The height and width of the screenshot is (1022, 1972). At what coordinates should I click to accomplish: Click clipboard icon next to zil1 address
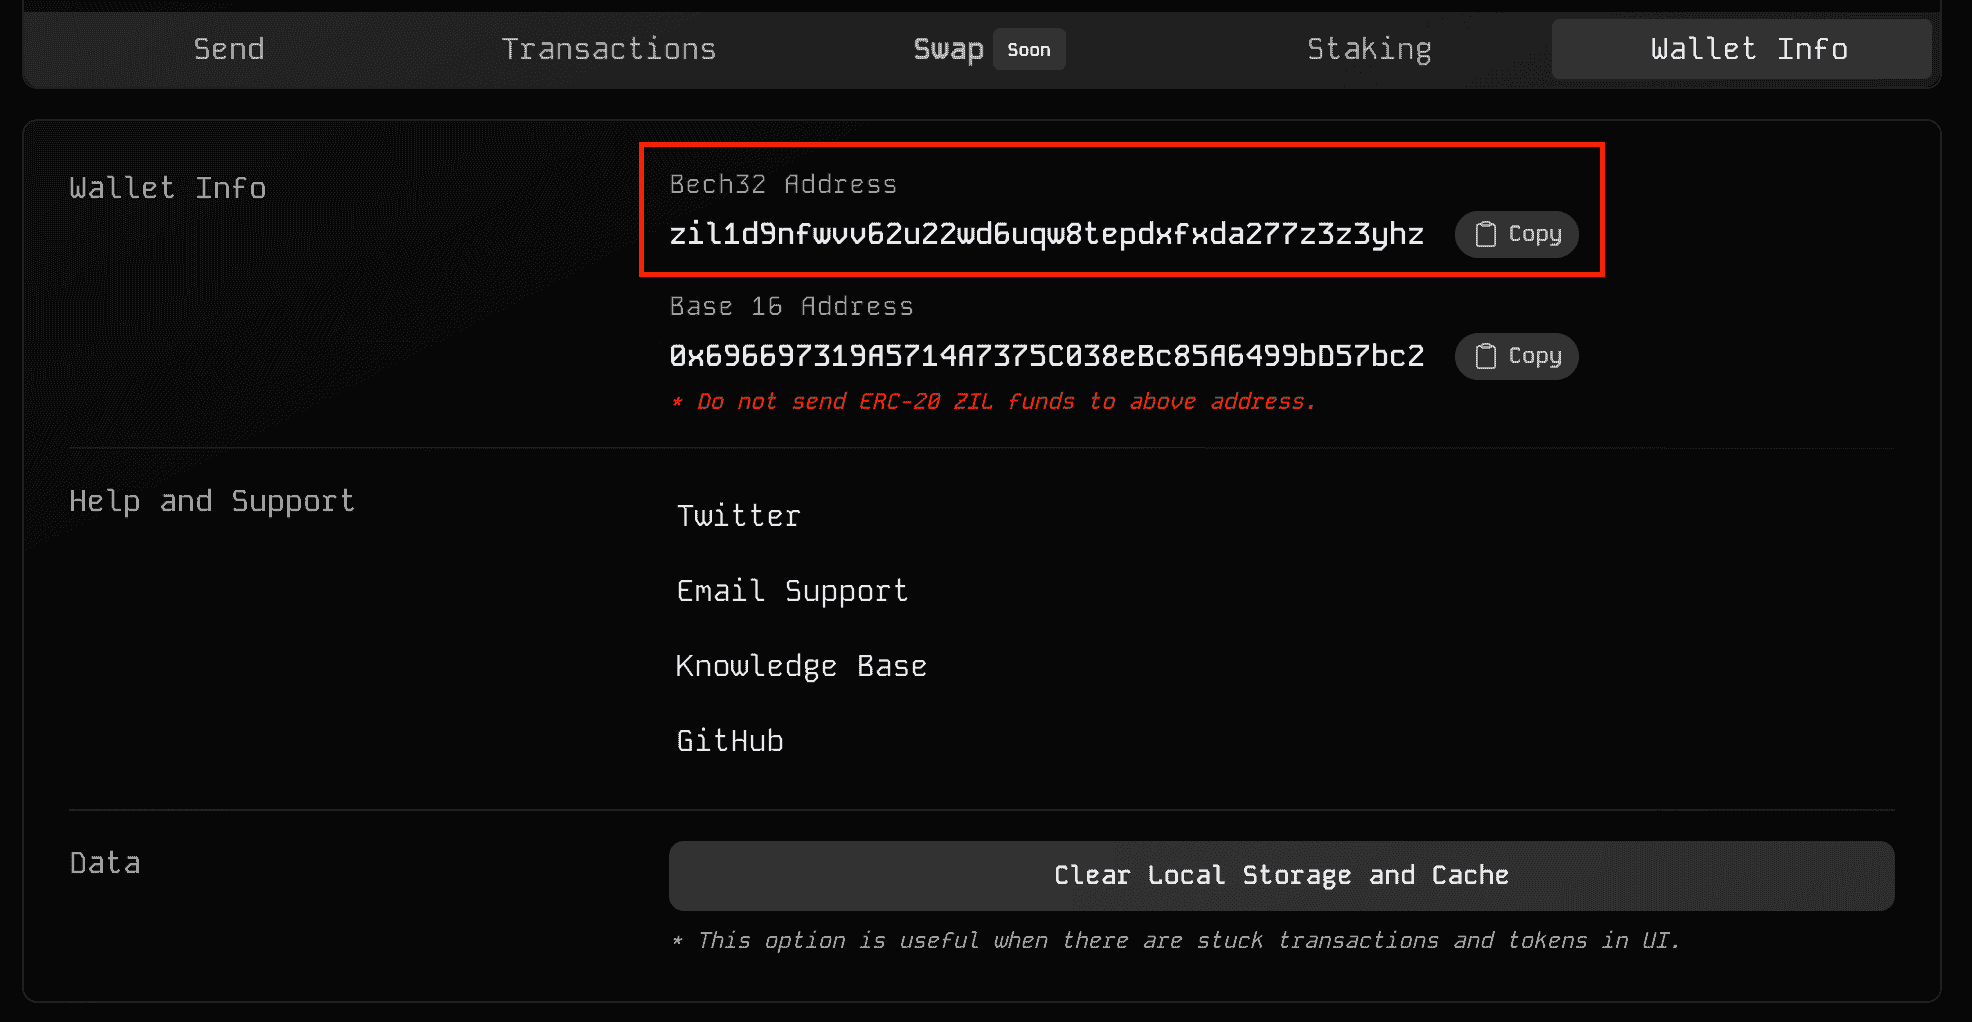1486,234
